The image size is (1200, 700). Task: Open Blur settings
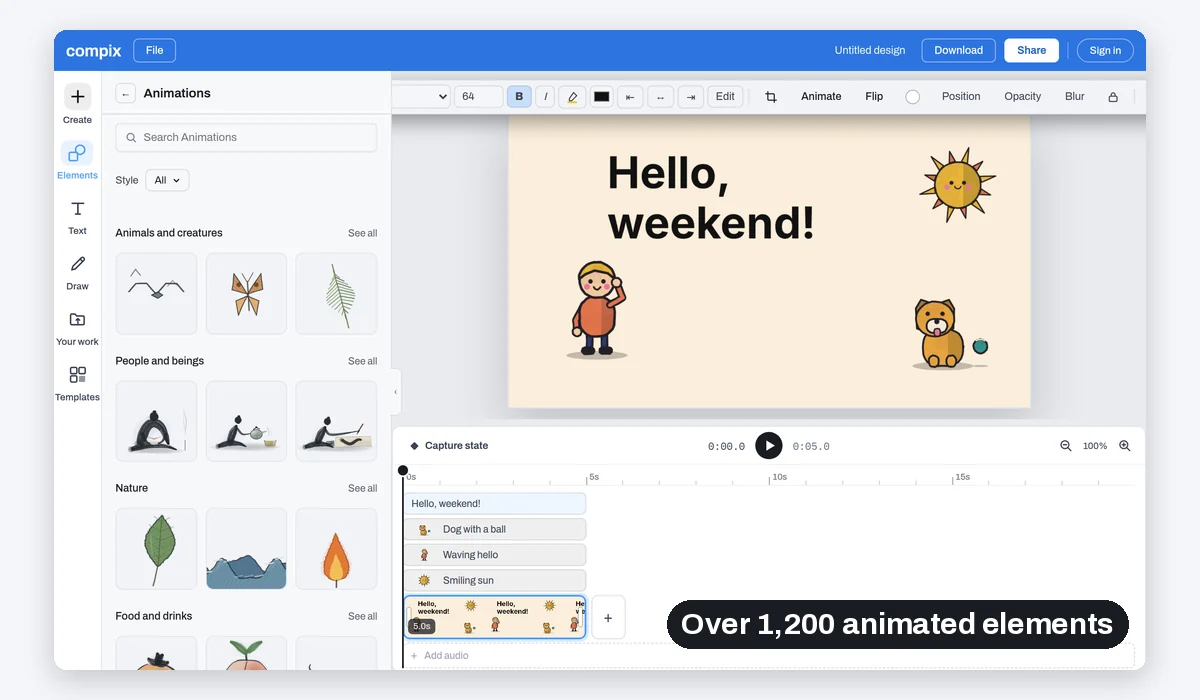coord(1075,97)
